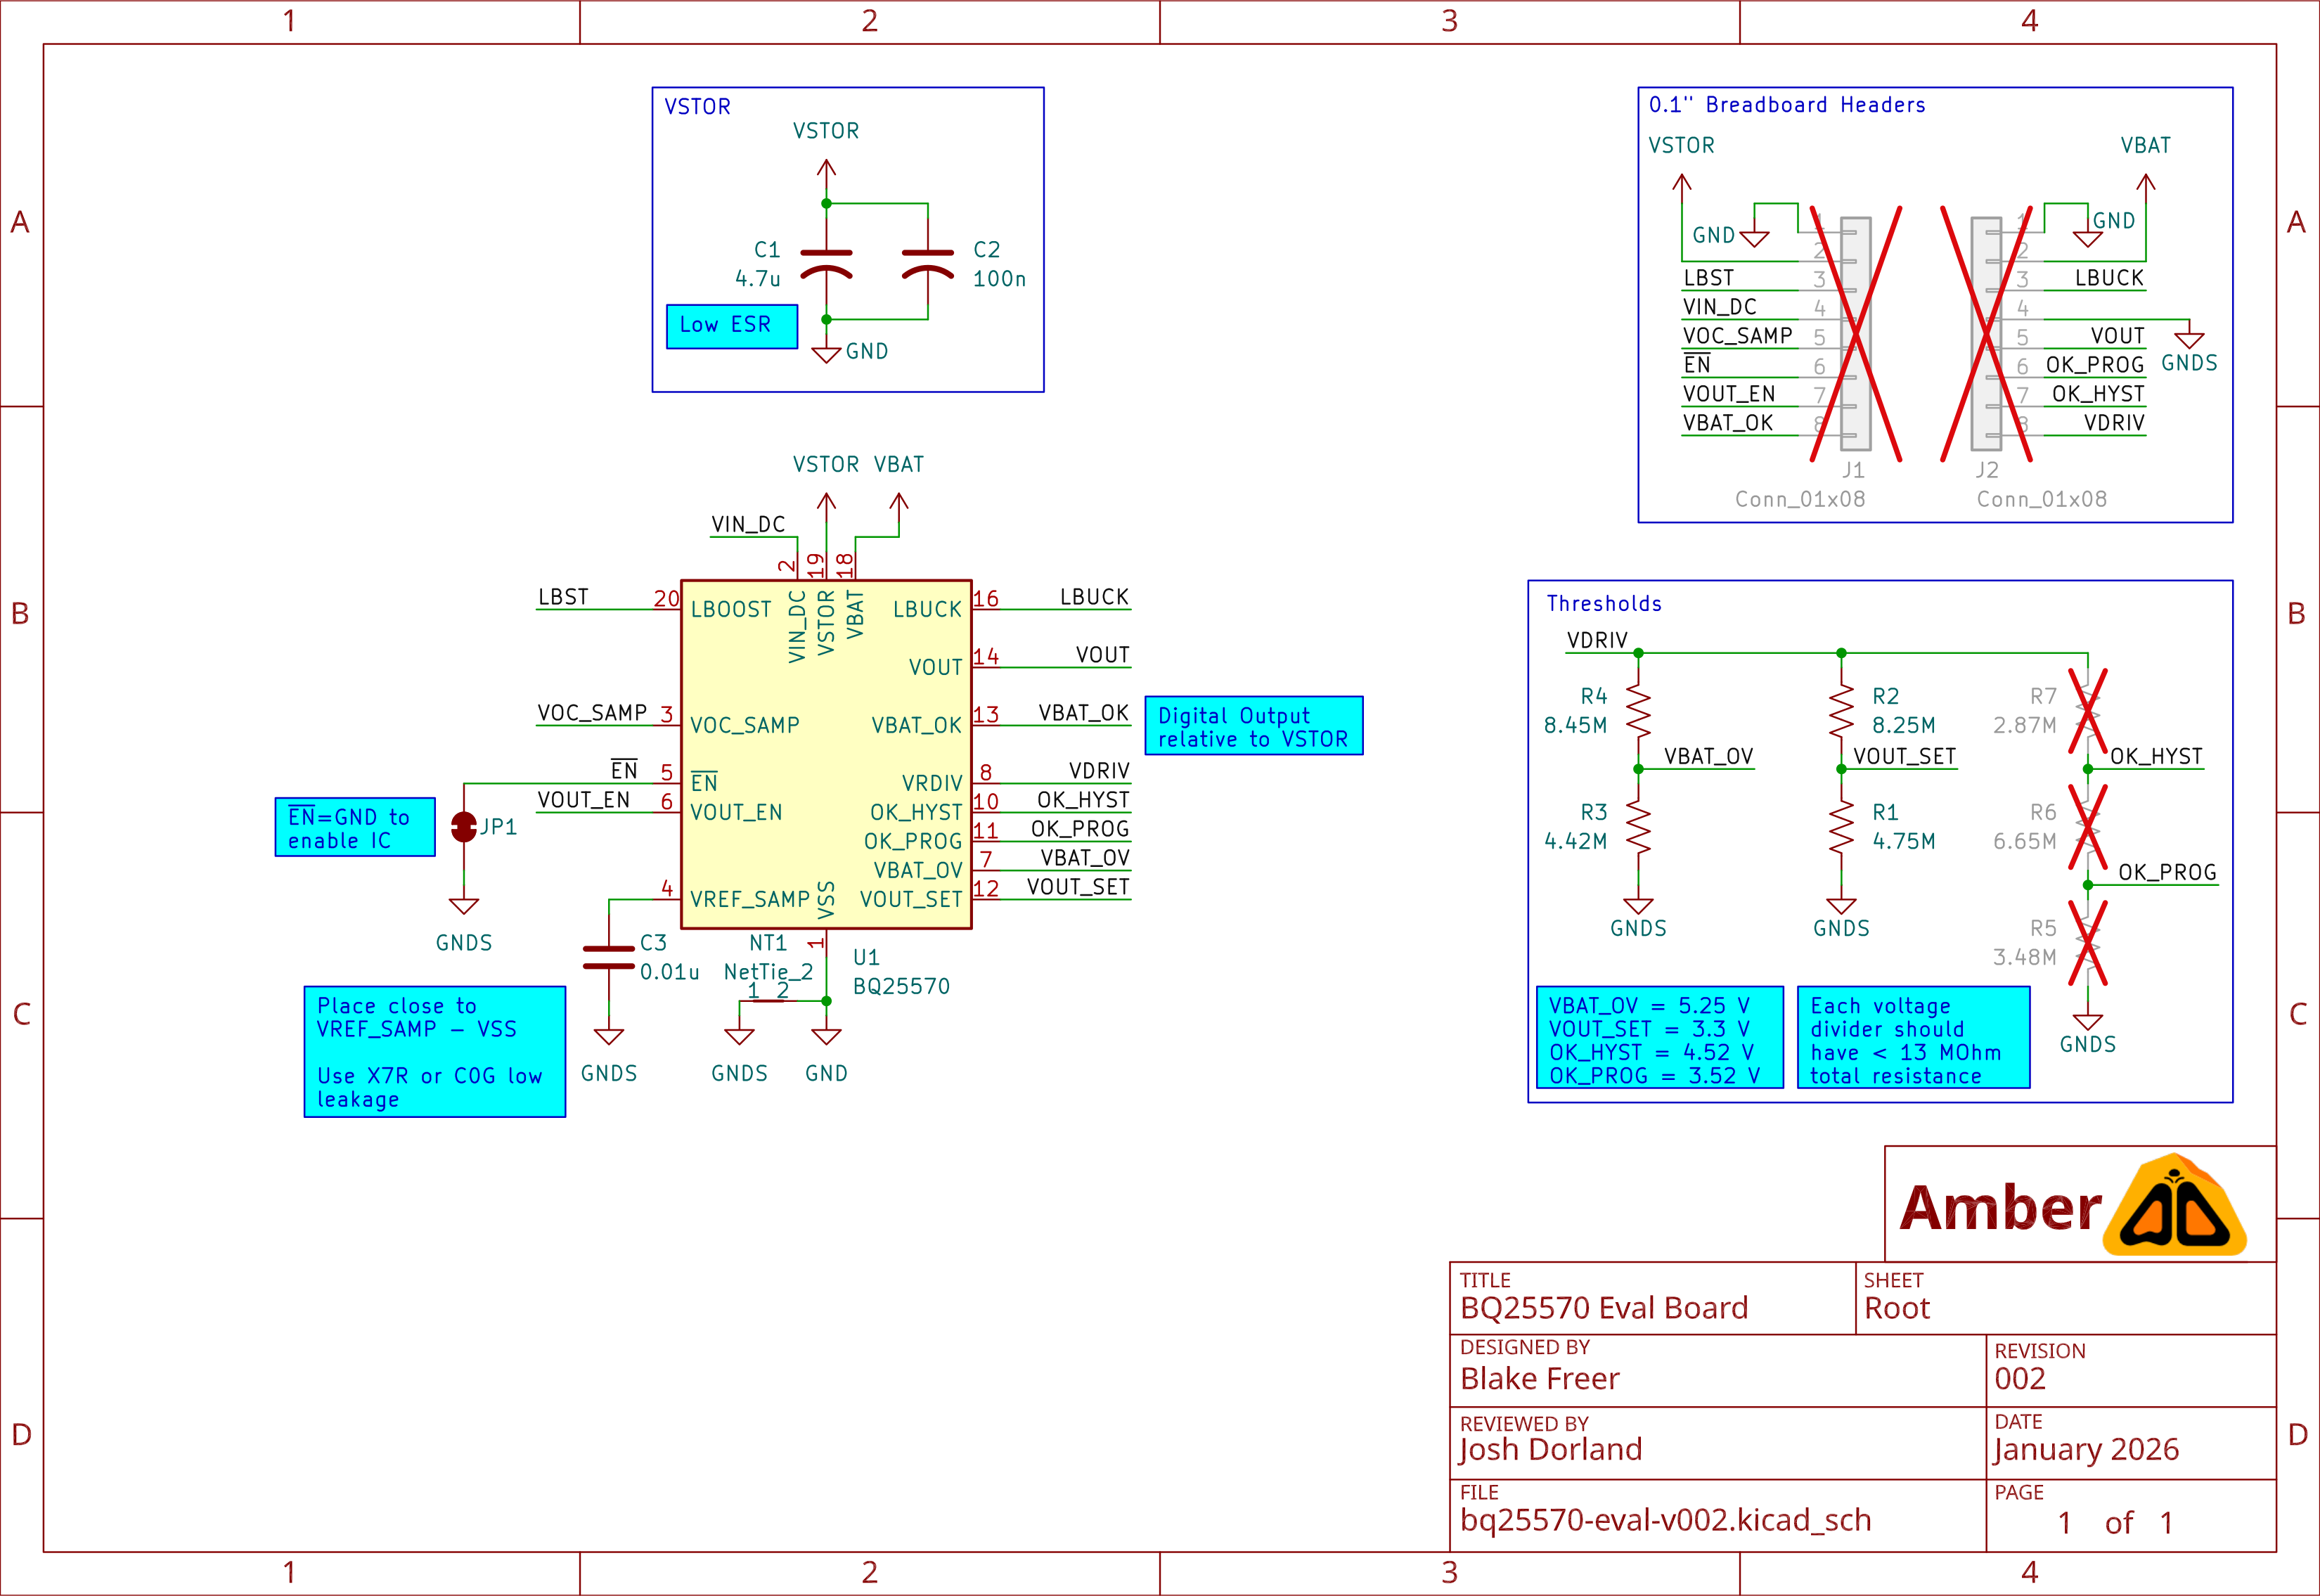This screenshot has width=2320, height=1596.
Task: Select the J1 connector symbol
Action: (1855, 334)
